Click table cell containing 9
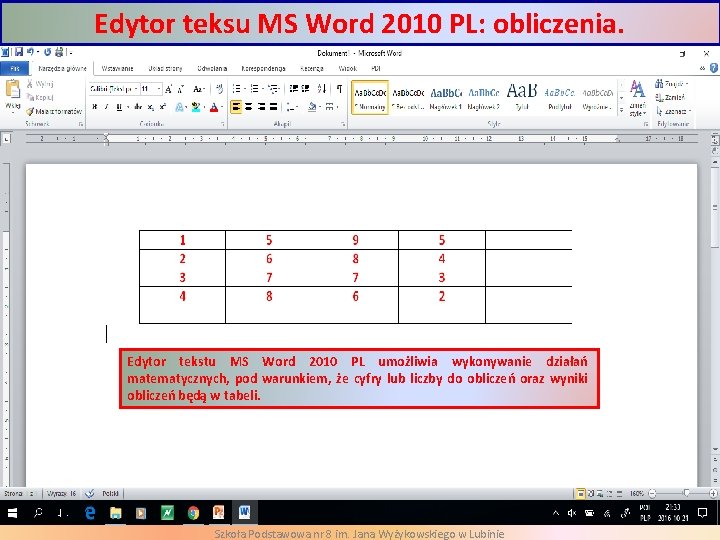The height and width of the screenshot is (540, 720). (x=355, y=240)
